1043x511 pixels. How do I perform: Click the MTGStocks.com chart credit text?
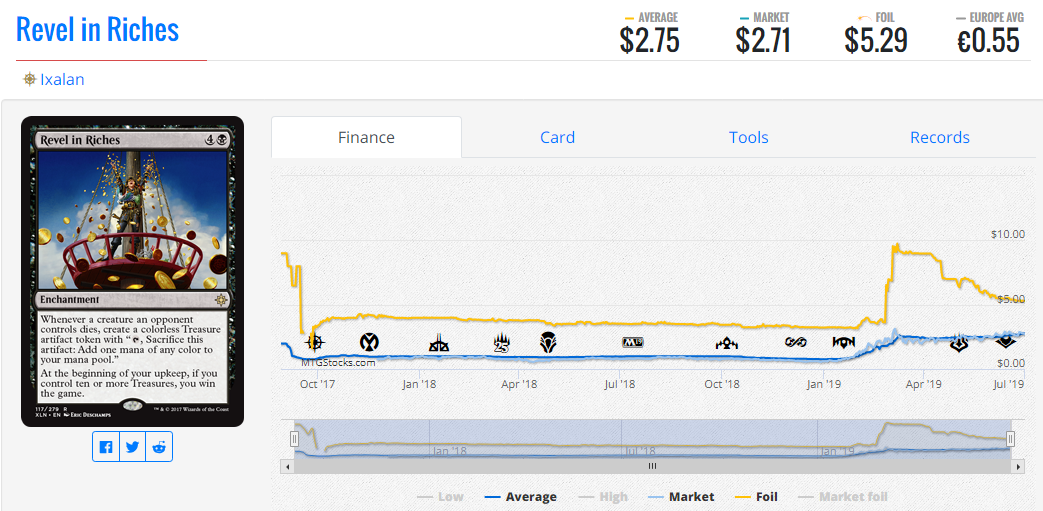coord(338,363)
